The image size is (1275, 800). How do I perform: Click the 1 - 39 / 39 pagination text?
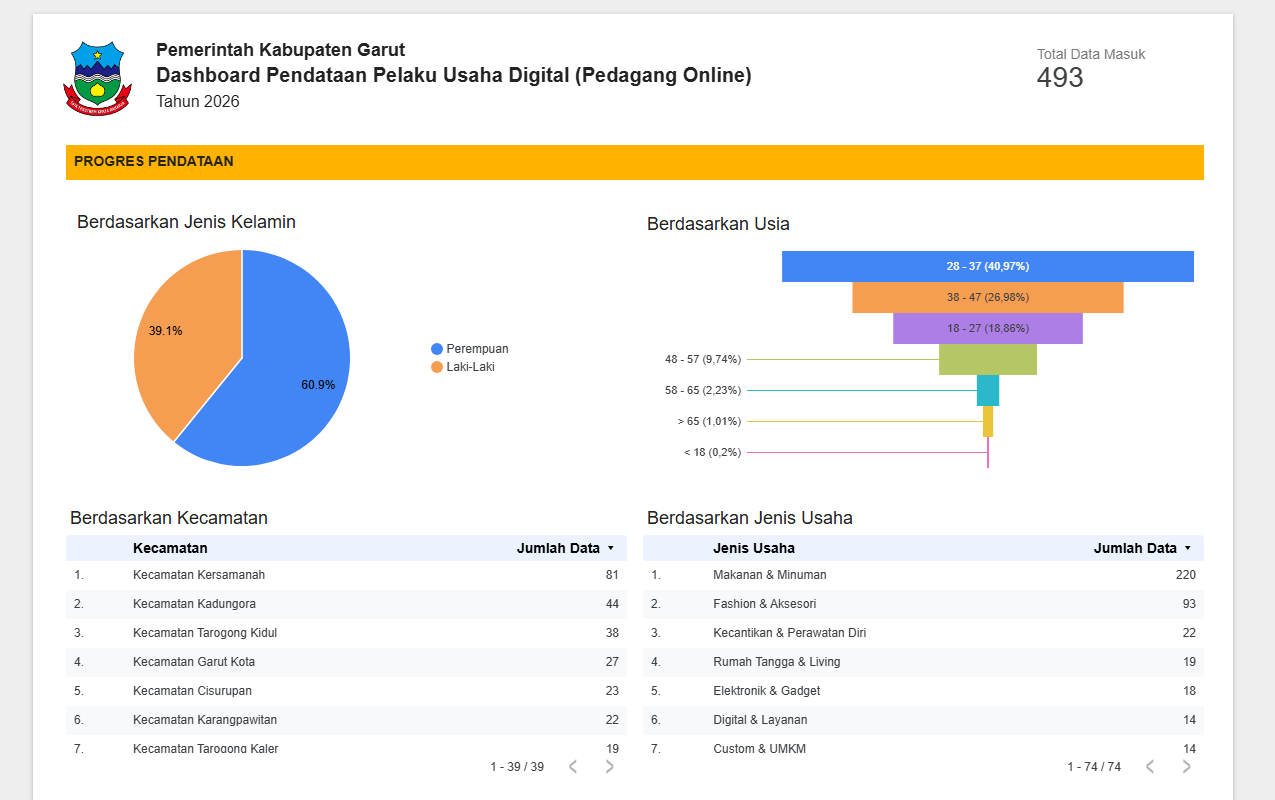click(x=517, y=767)
